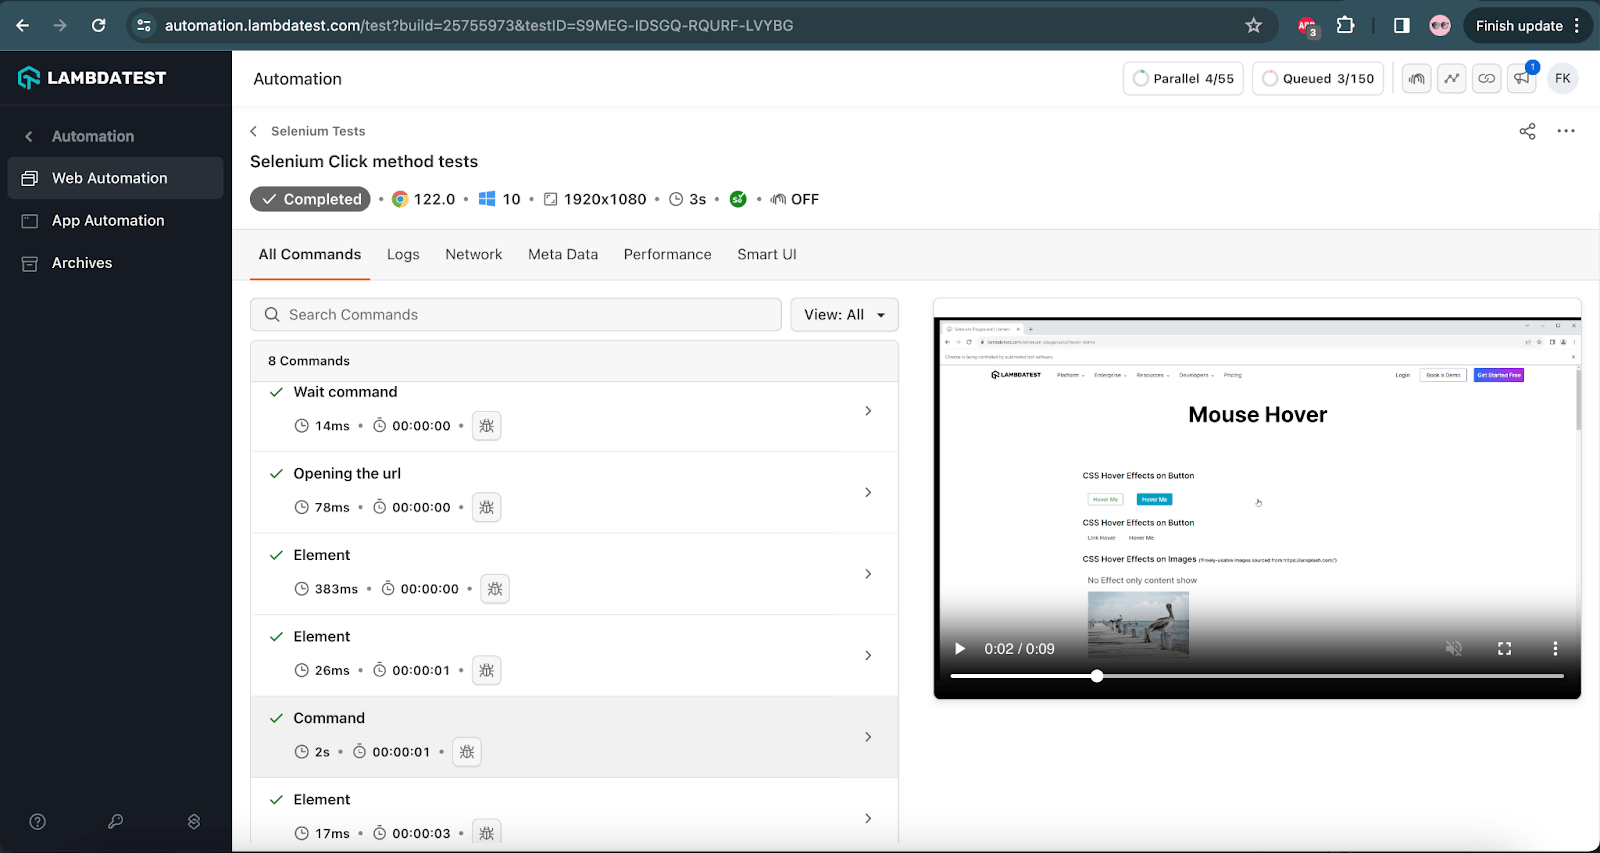Click the Finish update button
The image size is (1600, 853).
[1527, 26]
